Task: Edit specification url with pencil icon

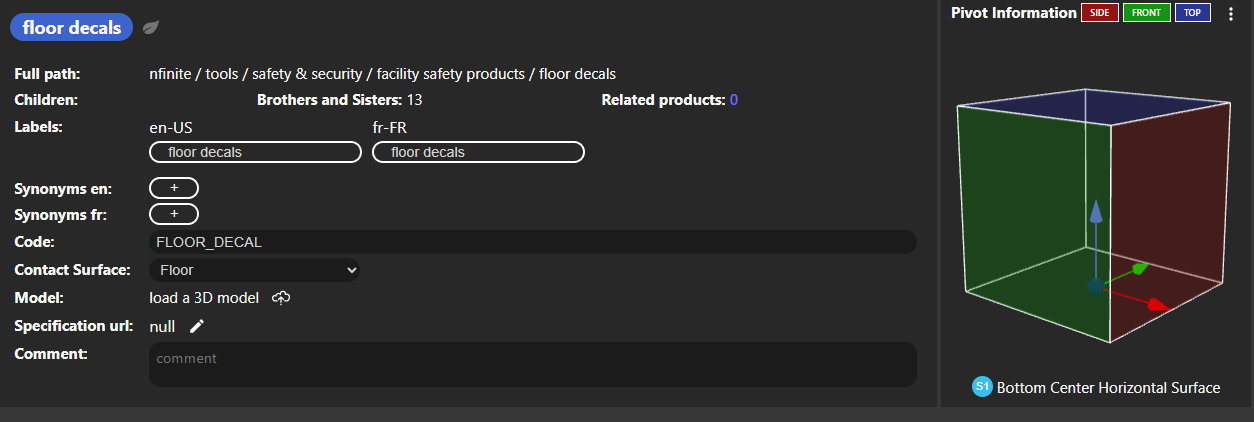Action: coord(197,326)
